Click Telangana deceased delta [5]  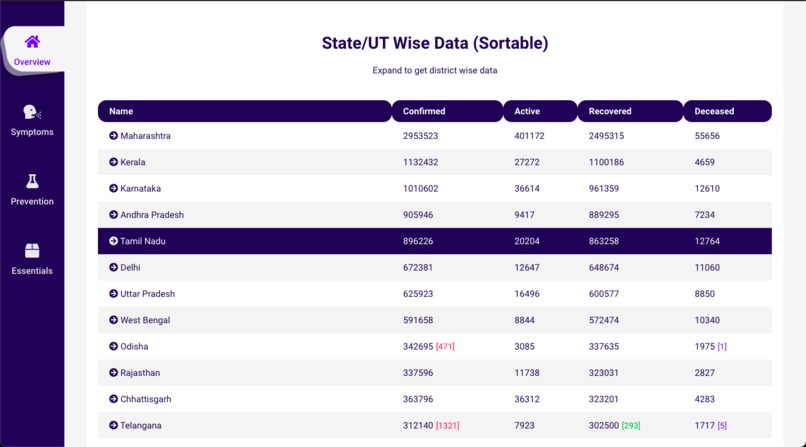tap(722, 425)
